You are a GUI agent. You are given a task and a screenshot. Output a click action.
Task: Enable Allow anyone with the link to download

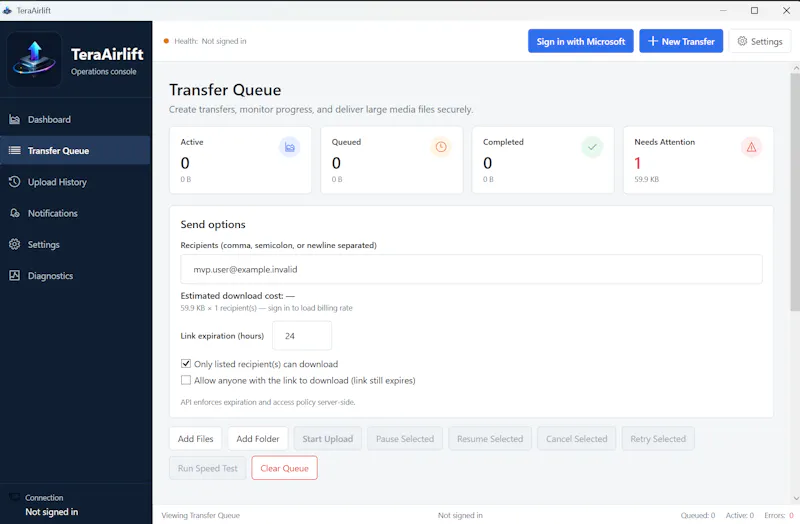[x=186, y=380]
